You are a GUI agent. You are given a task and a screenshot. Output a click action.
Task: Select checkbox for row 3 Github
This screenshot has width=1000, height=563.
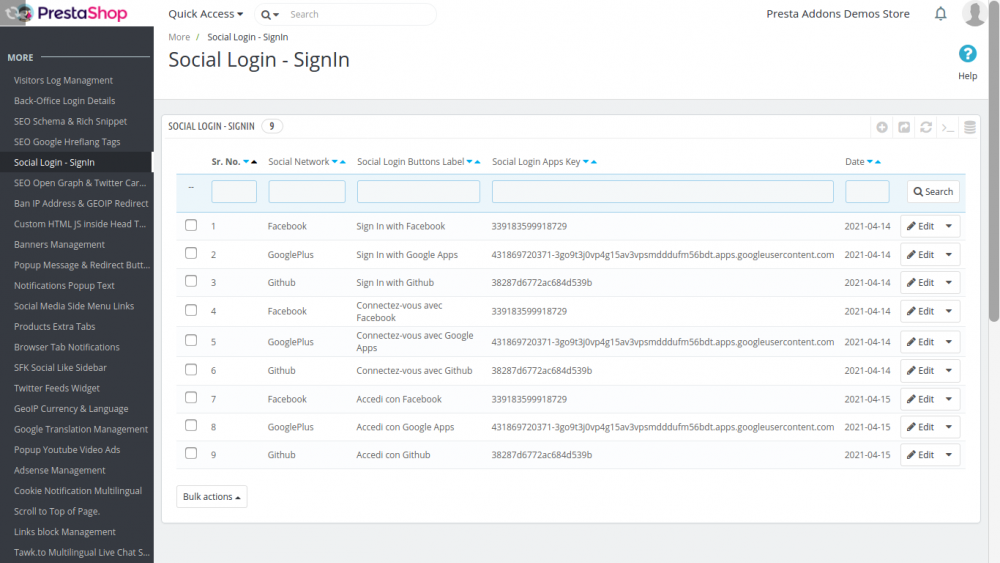click(x=191, y=281)
